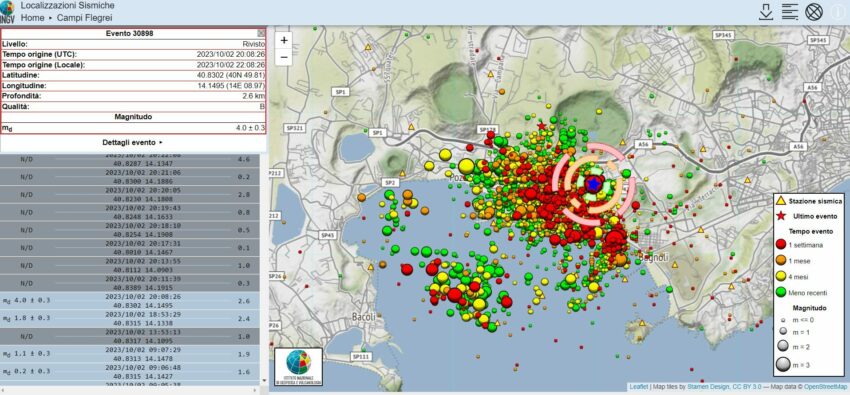Go to Home breadcrumb
Viewport: 850px width, 395px height.
click(x=33, y=18)
